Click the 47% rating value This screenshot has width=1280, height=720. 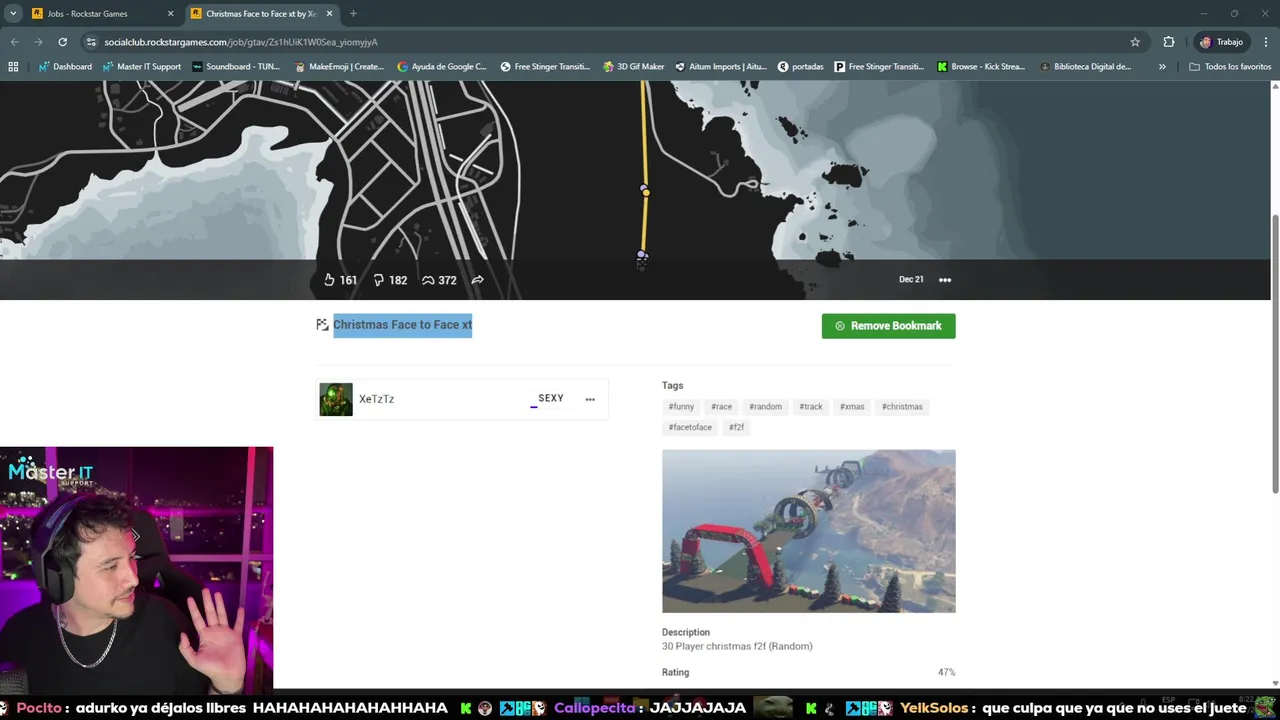[x=946, y=673]
